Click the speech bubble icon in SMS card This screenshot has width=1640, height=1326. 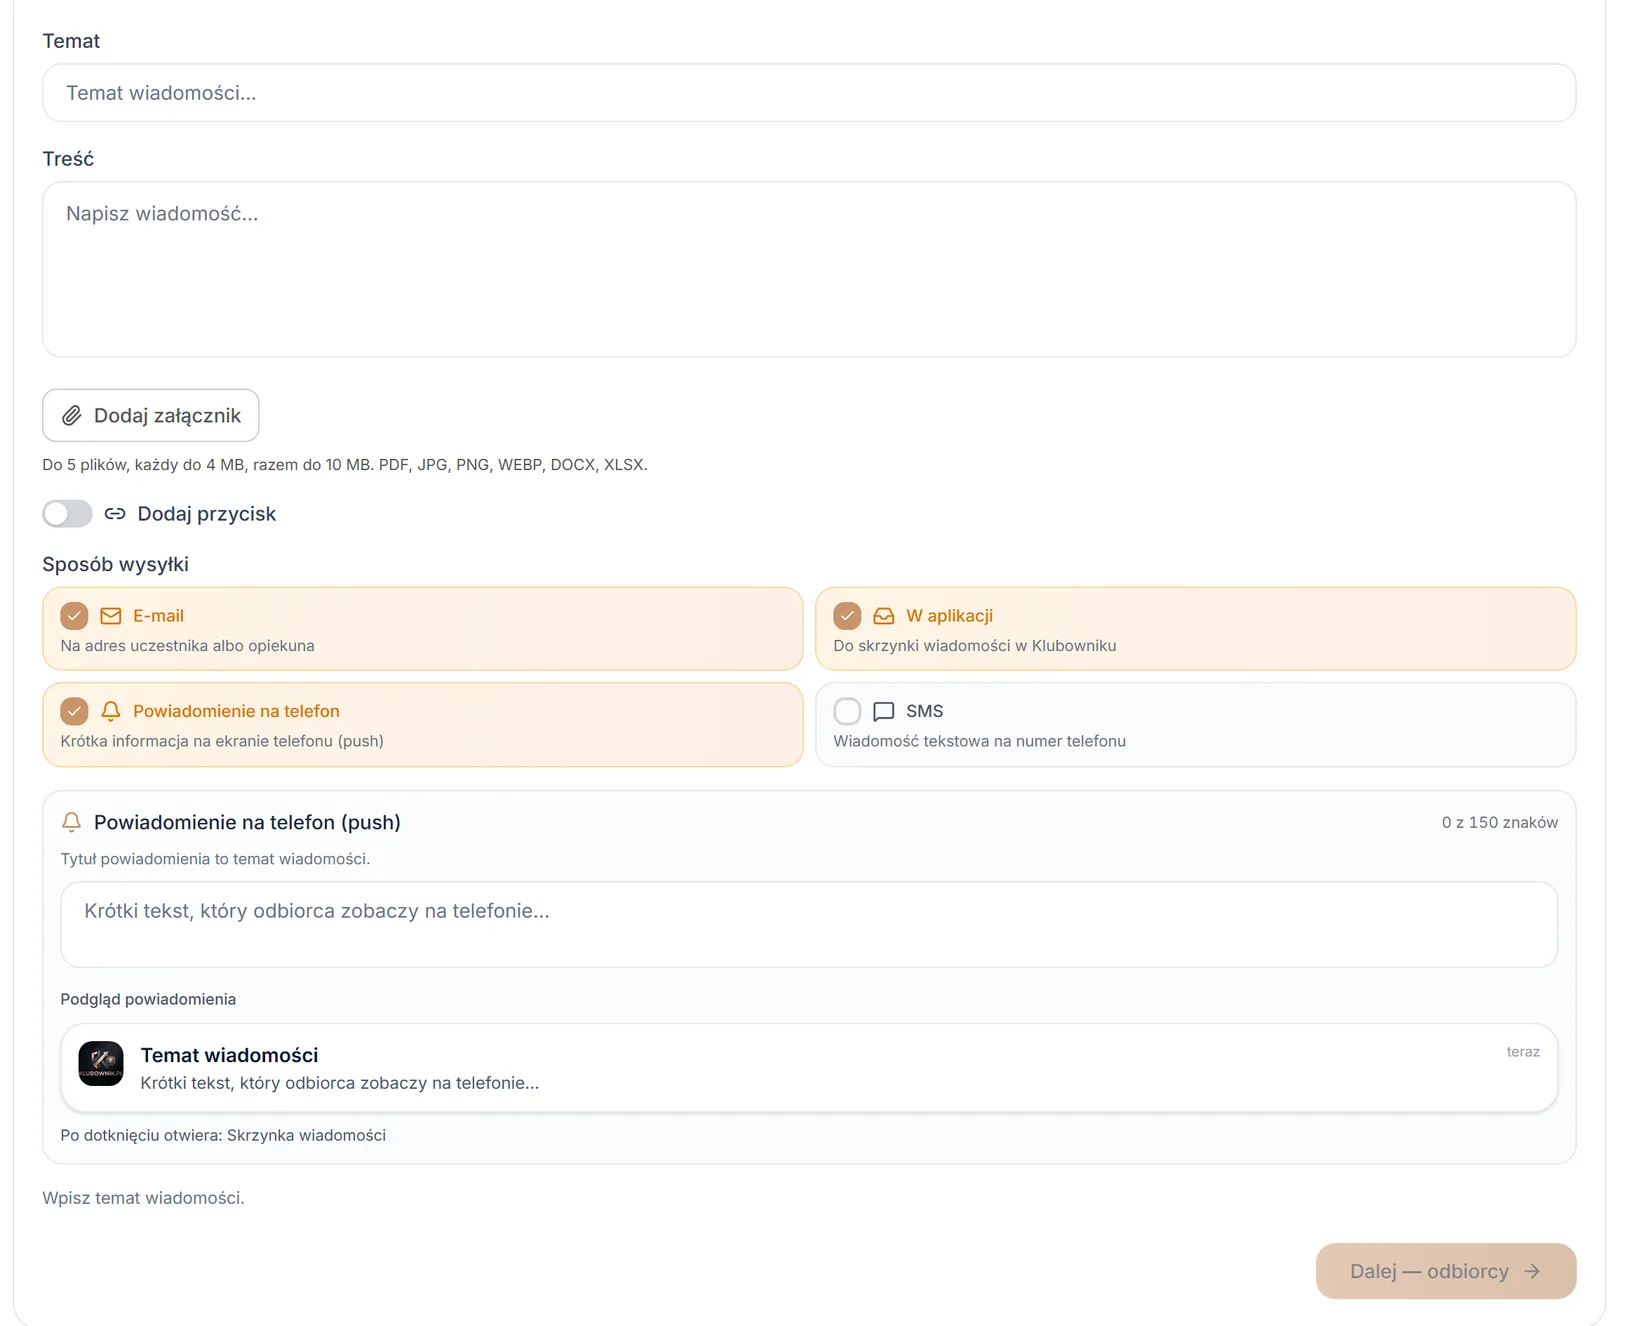click(884, 711)
